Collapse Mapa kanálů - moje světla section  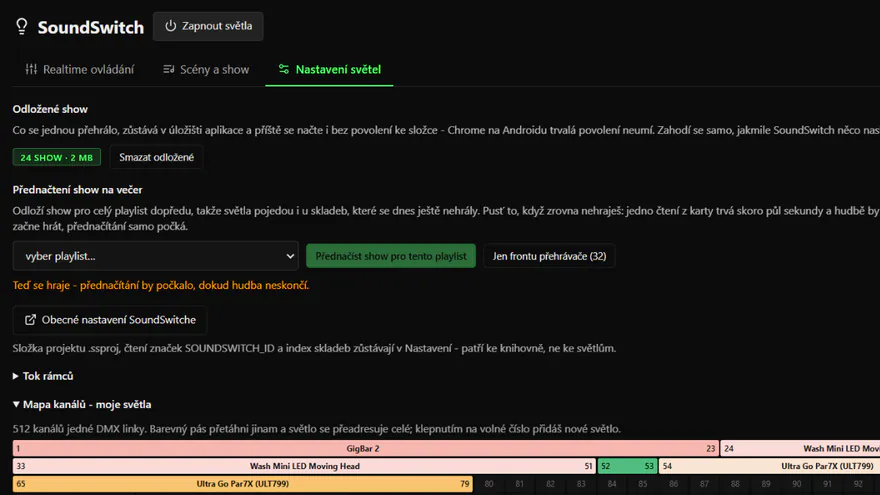[x=82, y=405]
